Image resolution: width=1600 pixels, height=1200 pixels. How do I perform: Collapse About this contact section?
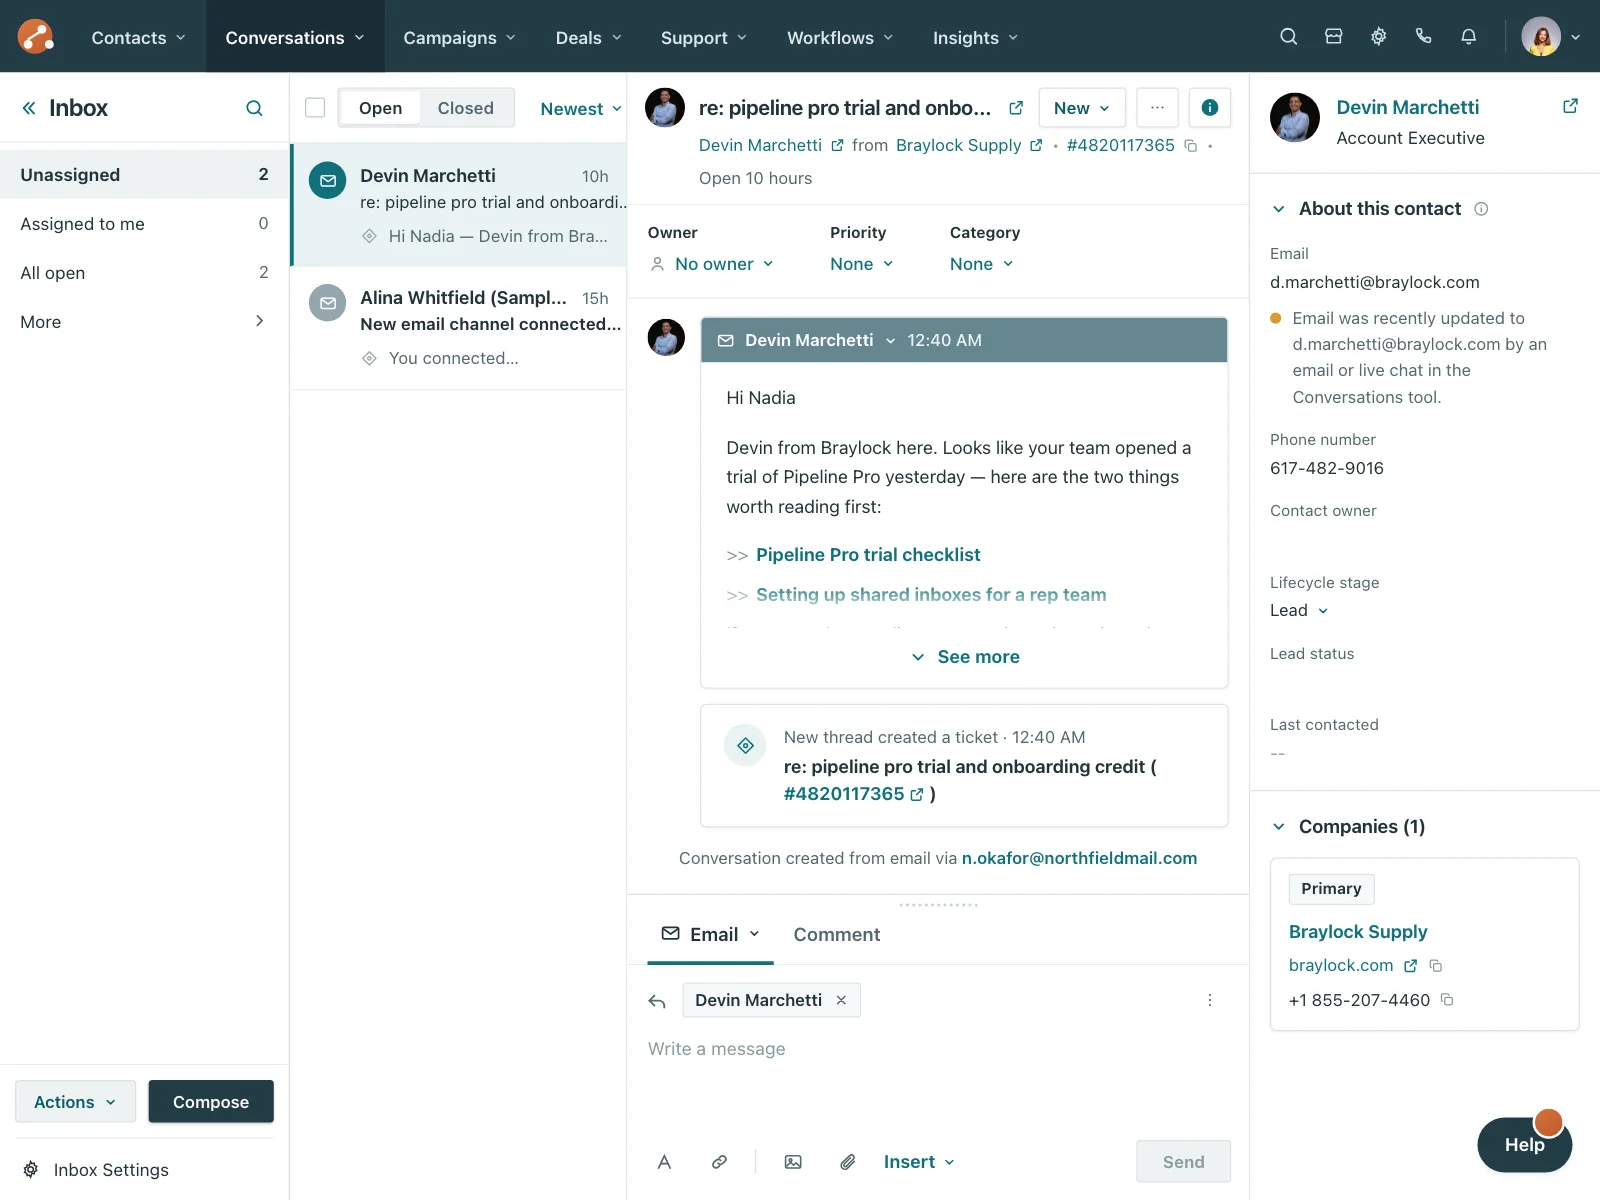[1278, 209]
